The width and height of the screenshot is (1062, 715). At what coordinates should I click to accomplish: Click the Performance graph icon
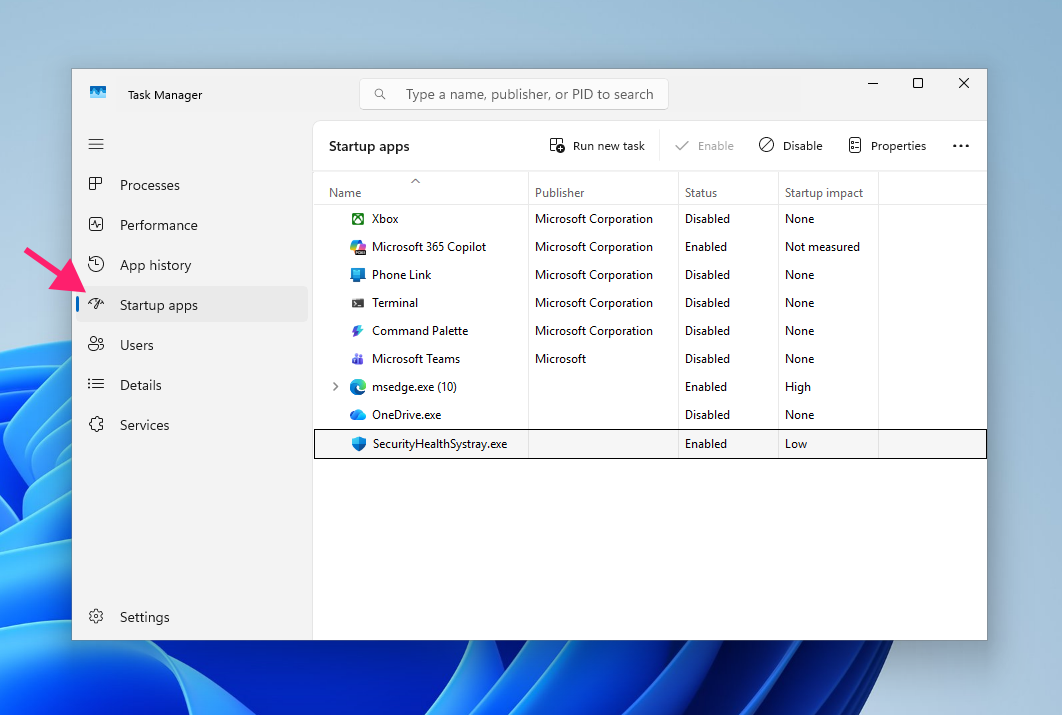tap(96, 224)
